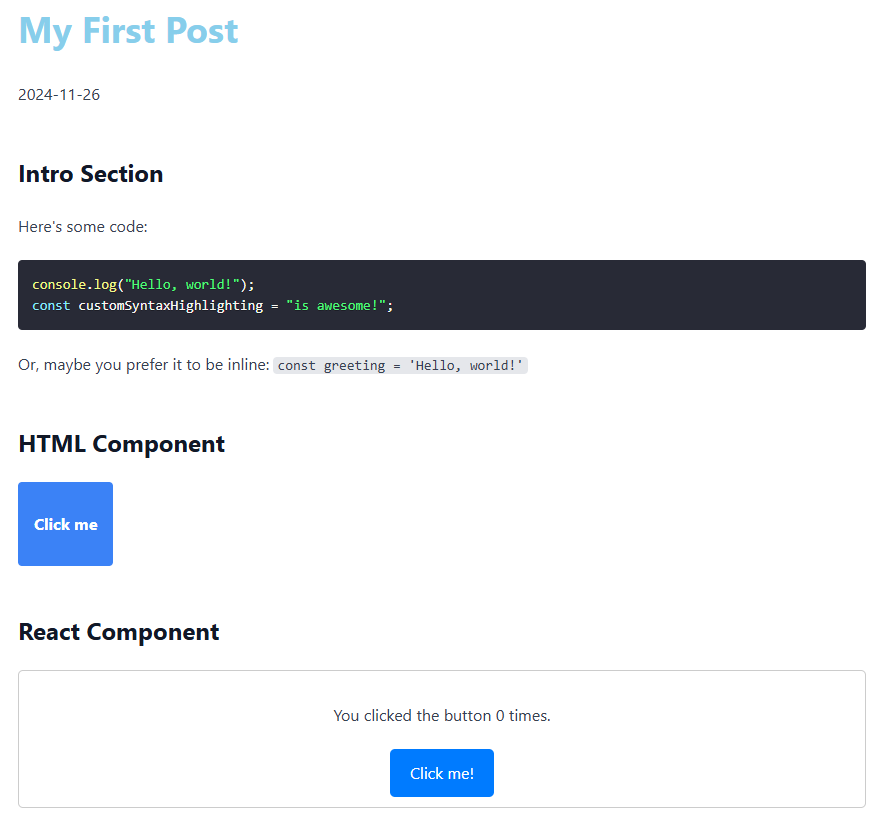883x825 pixels.
Task: Click the "const" keyword in the dark code block
Action: (51, 305)
